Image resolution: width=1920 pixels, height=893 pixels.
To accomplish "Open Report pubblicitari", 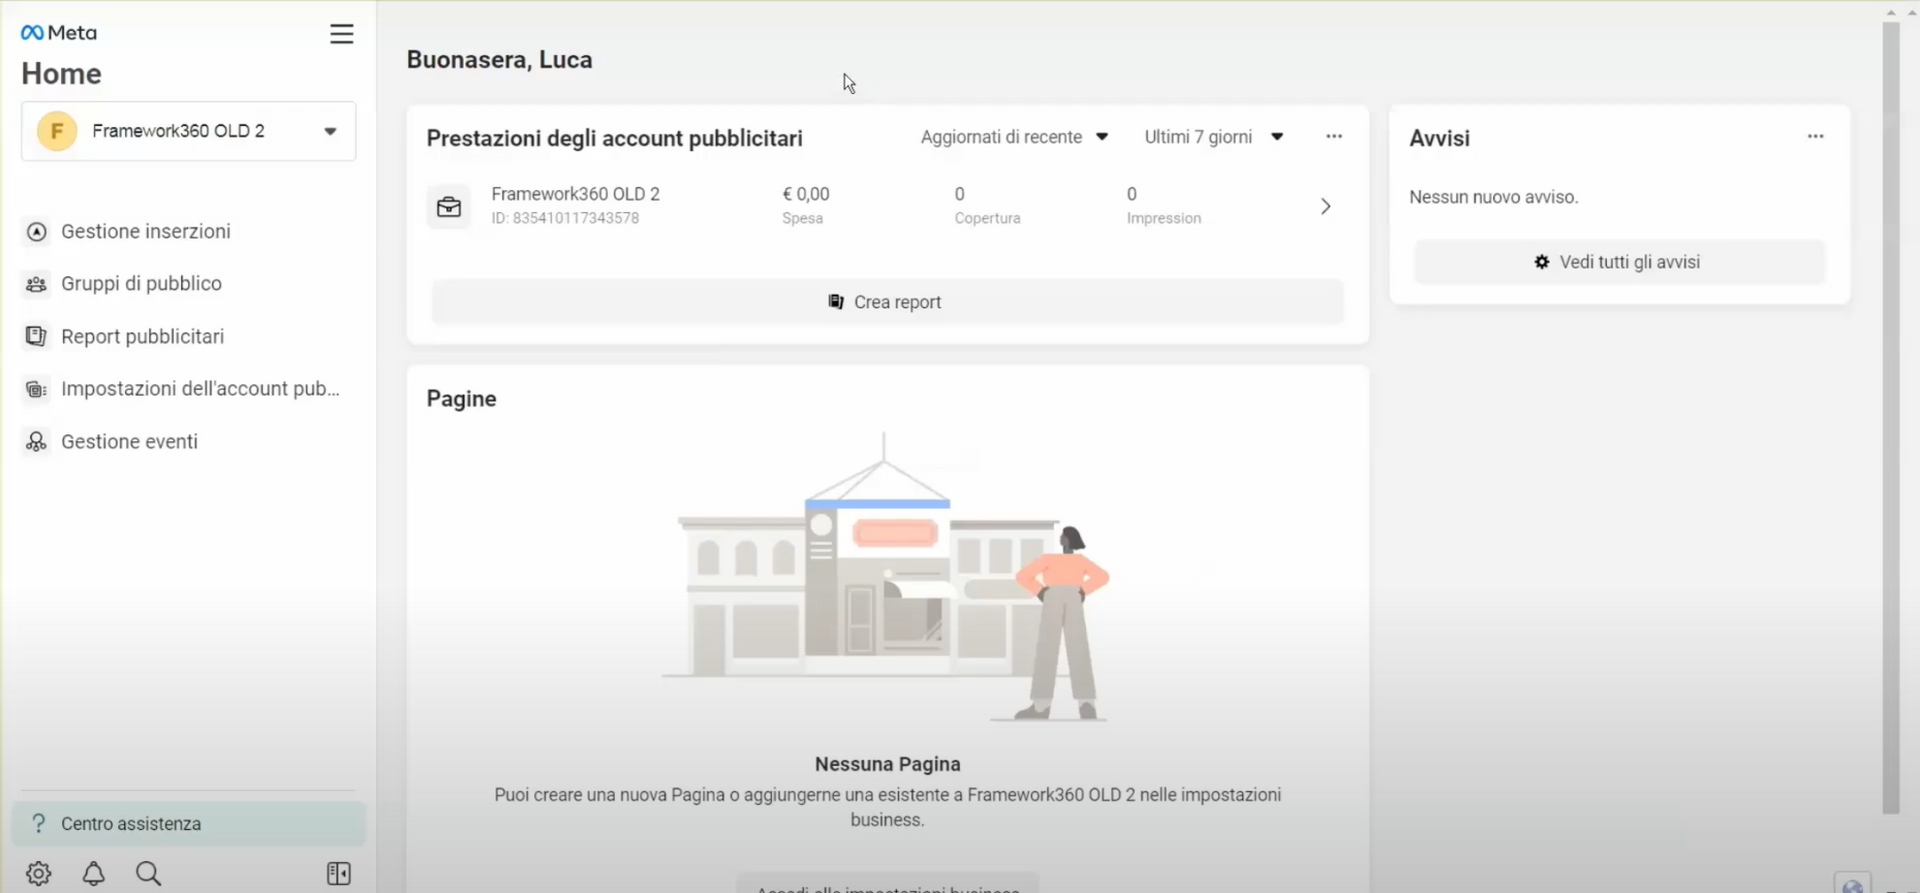I will (142, 337).
